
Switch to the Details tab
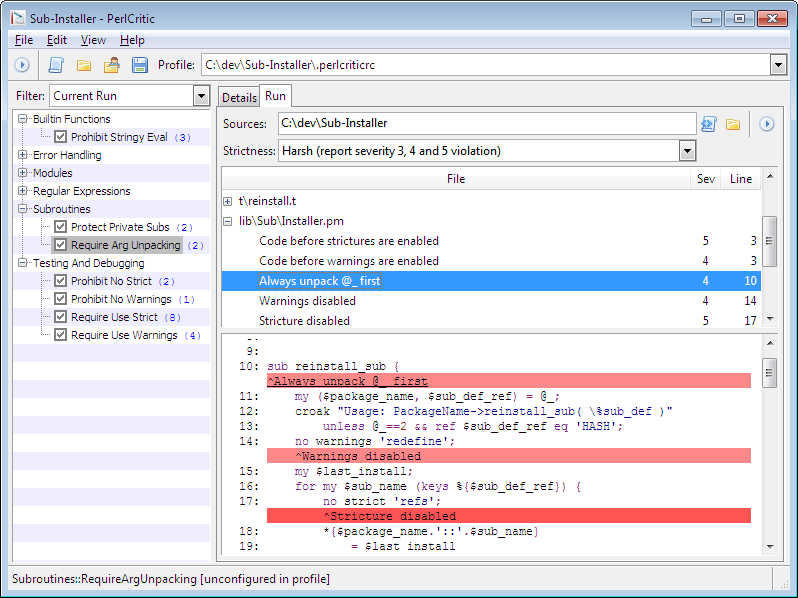click(x=239, y=97)
